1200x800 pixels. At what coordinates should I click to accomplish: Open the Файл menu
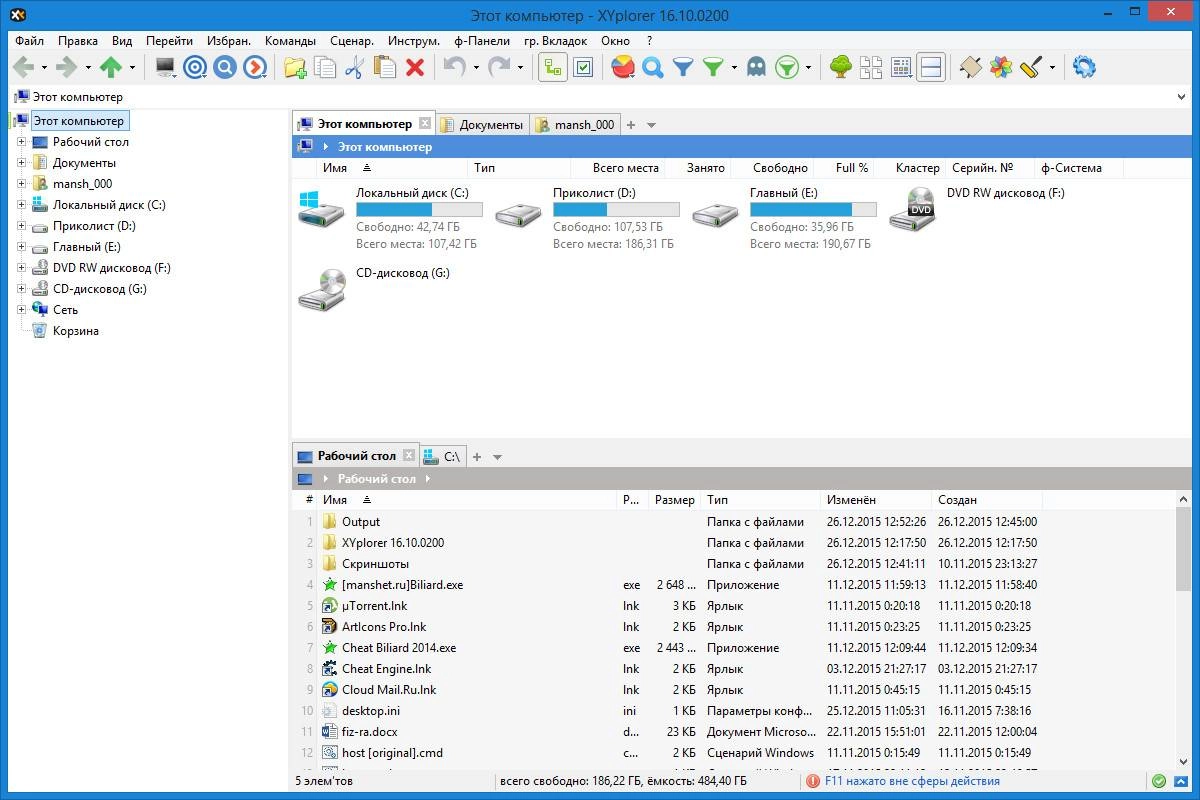(x=29, y=41)
